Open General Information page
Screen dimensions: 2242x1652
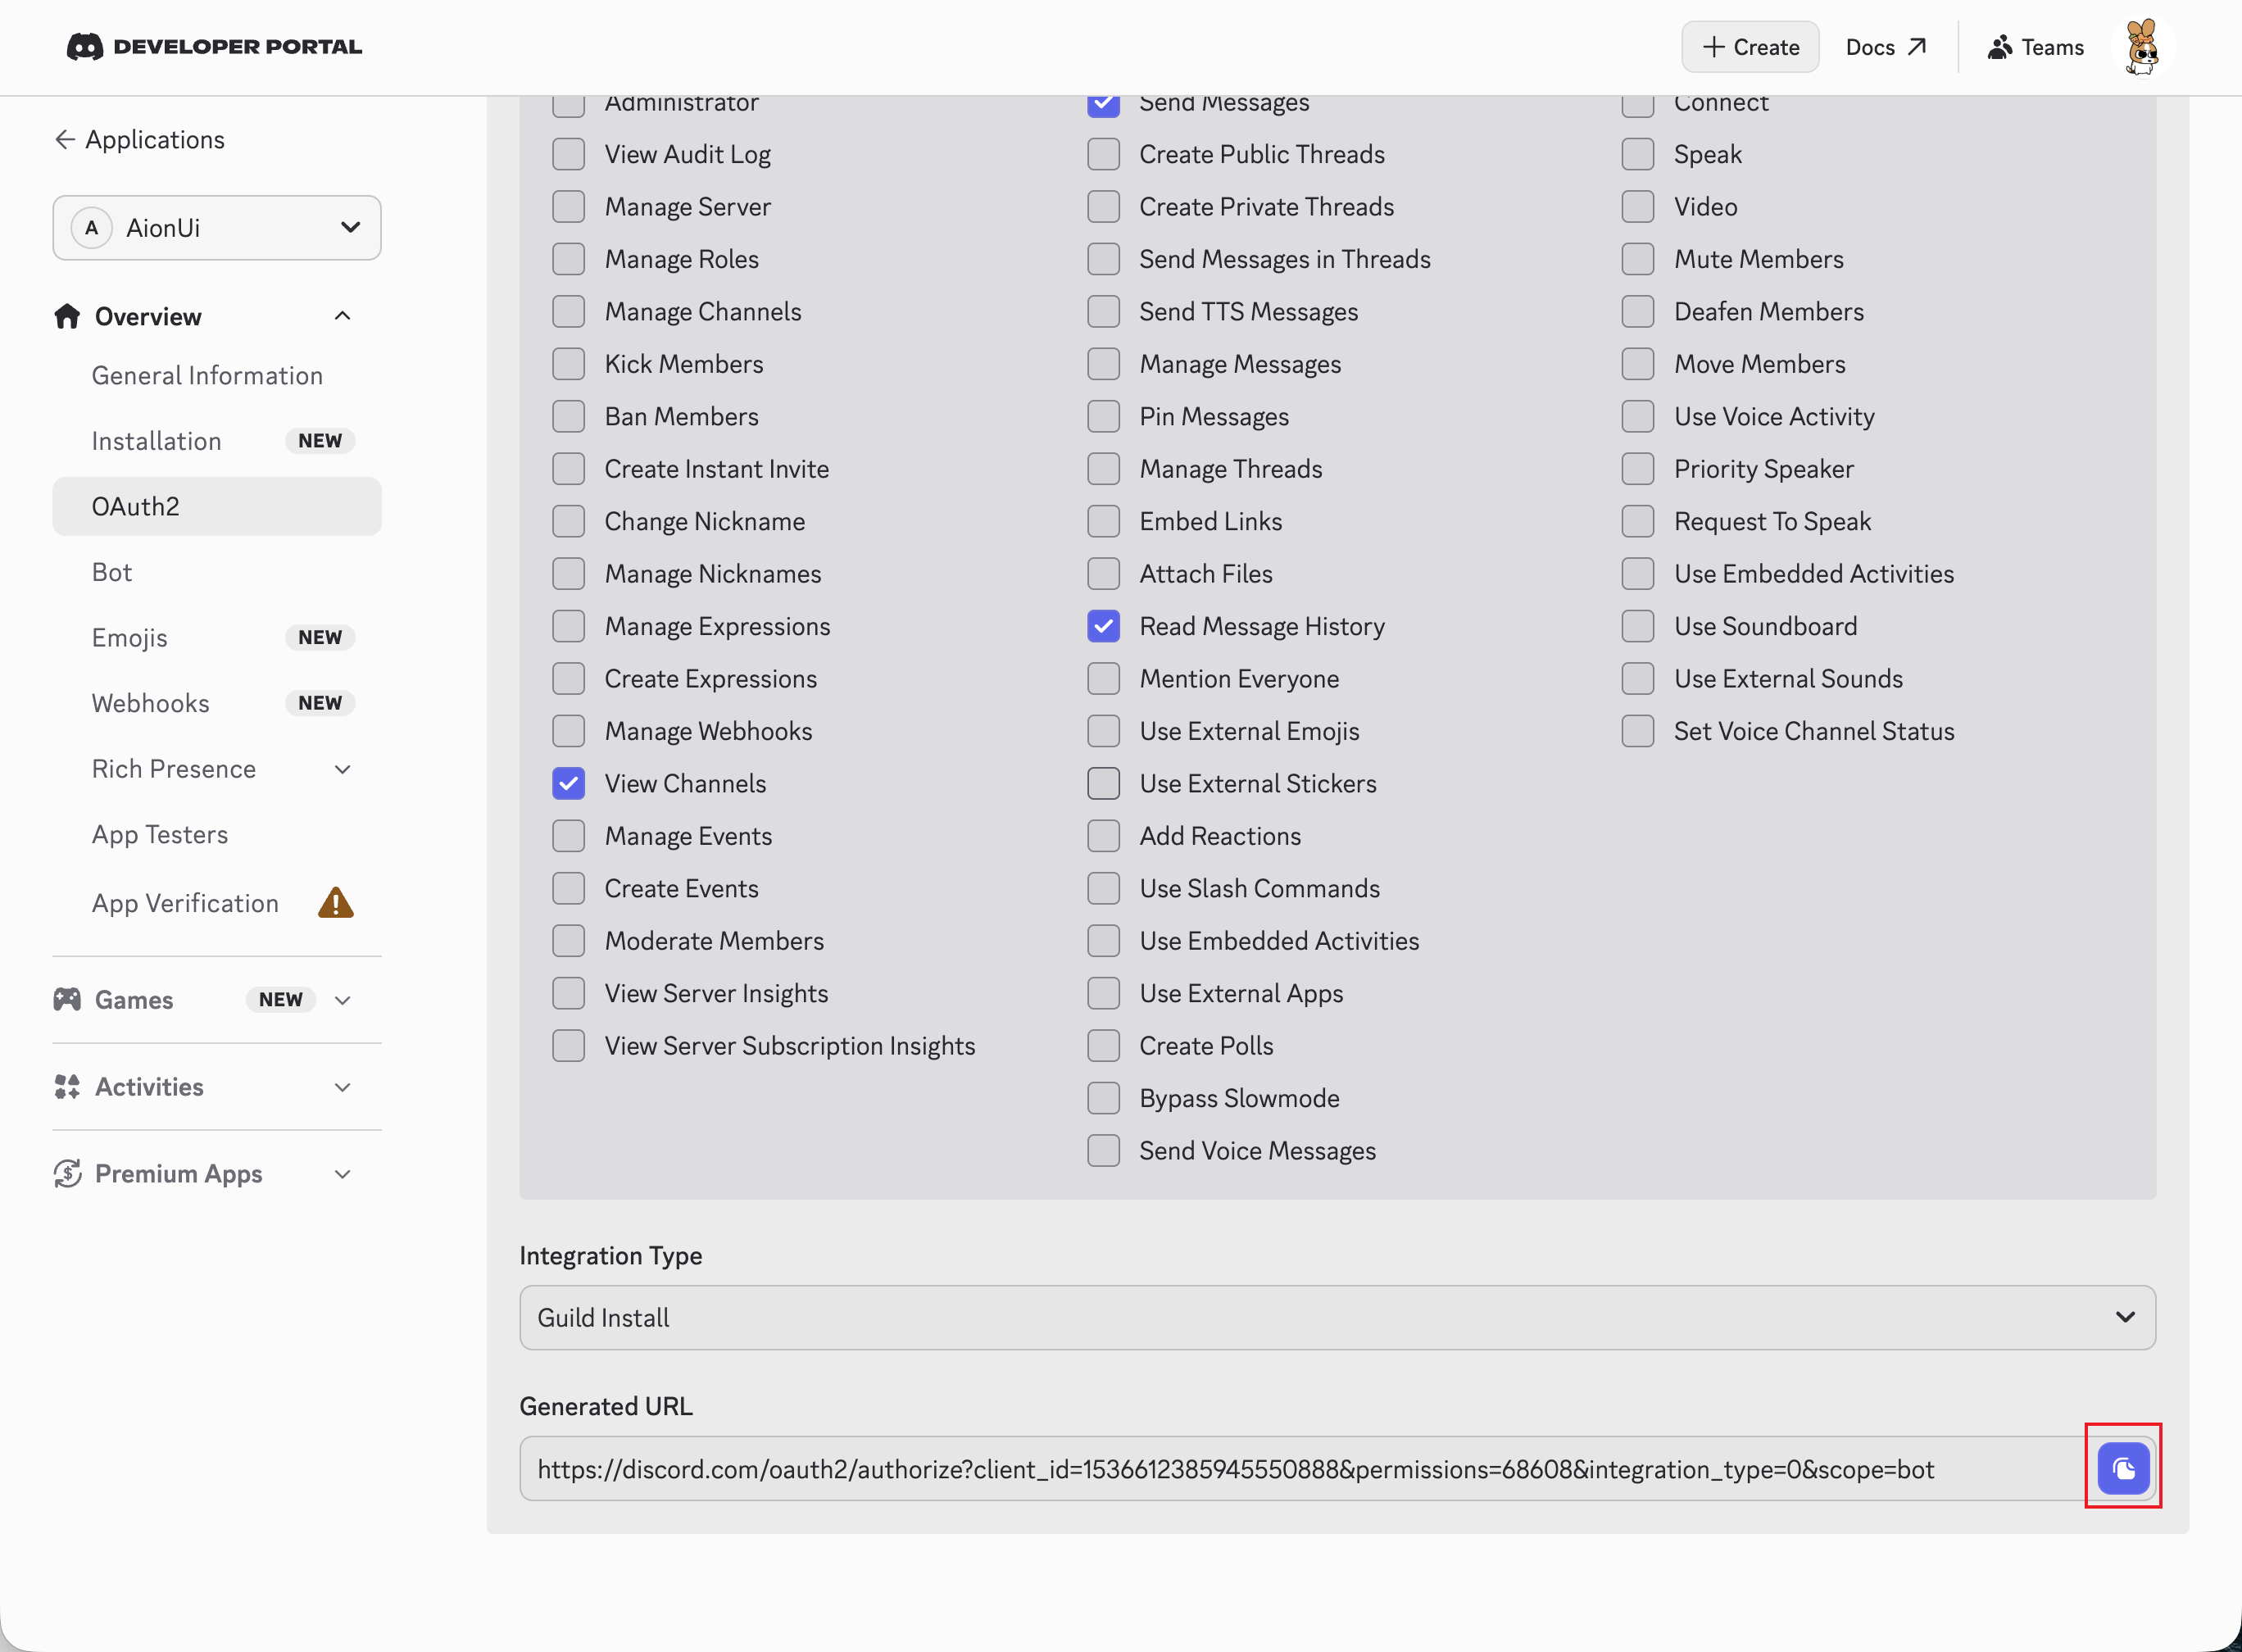click(x=207, y=375)
